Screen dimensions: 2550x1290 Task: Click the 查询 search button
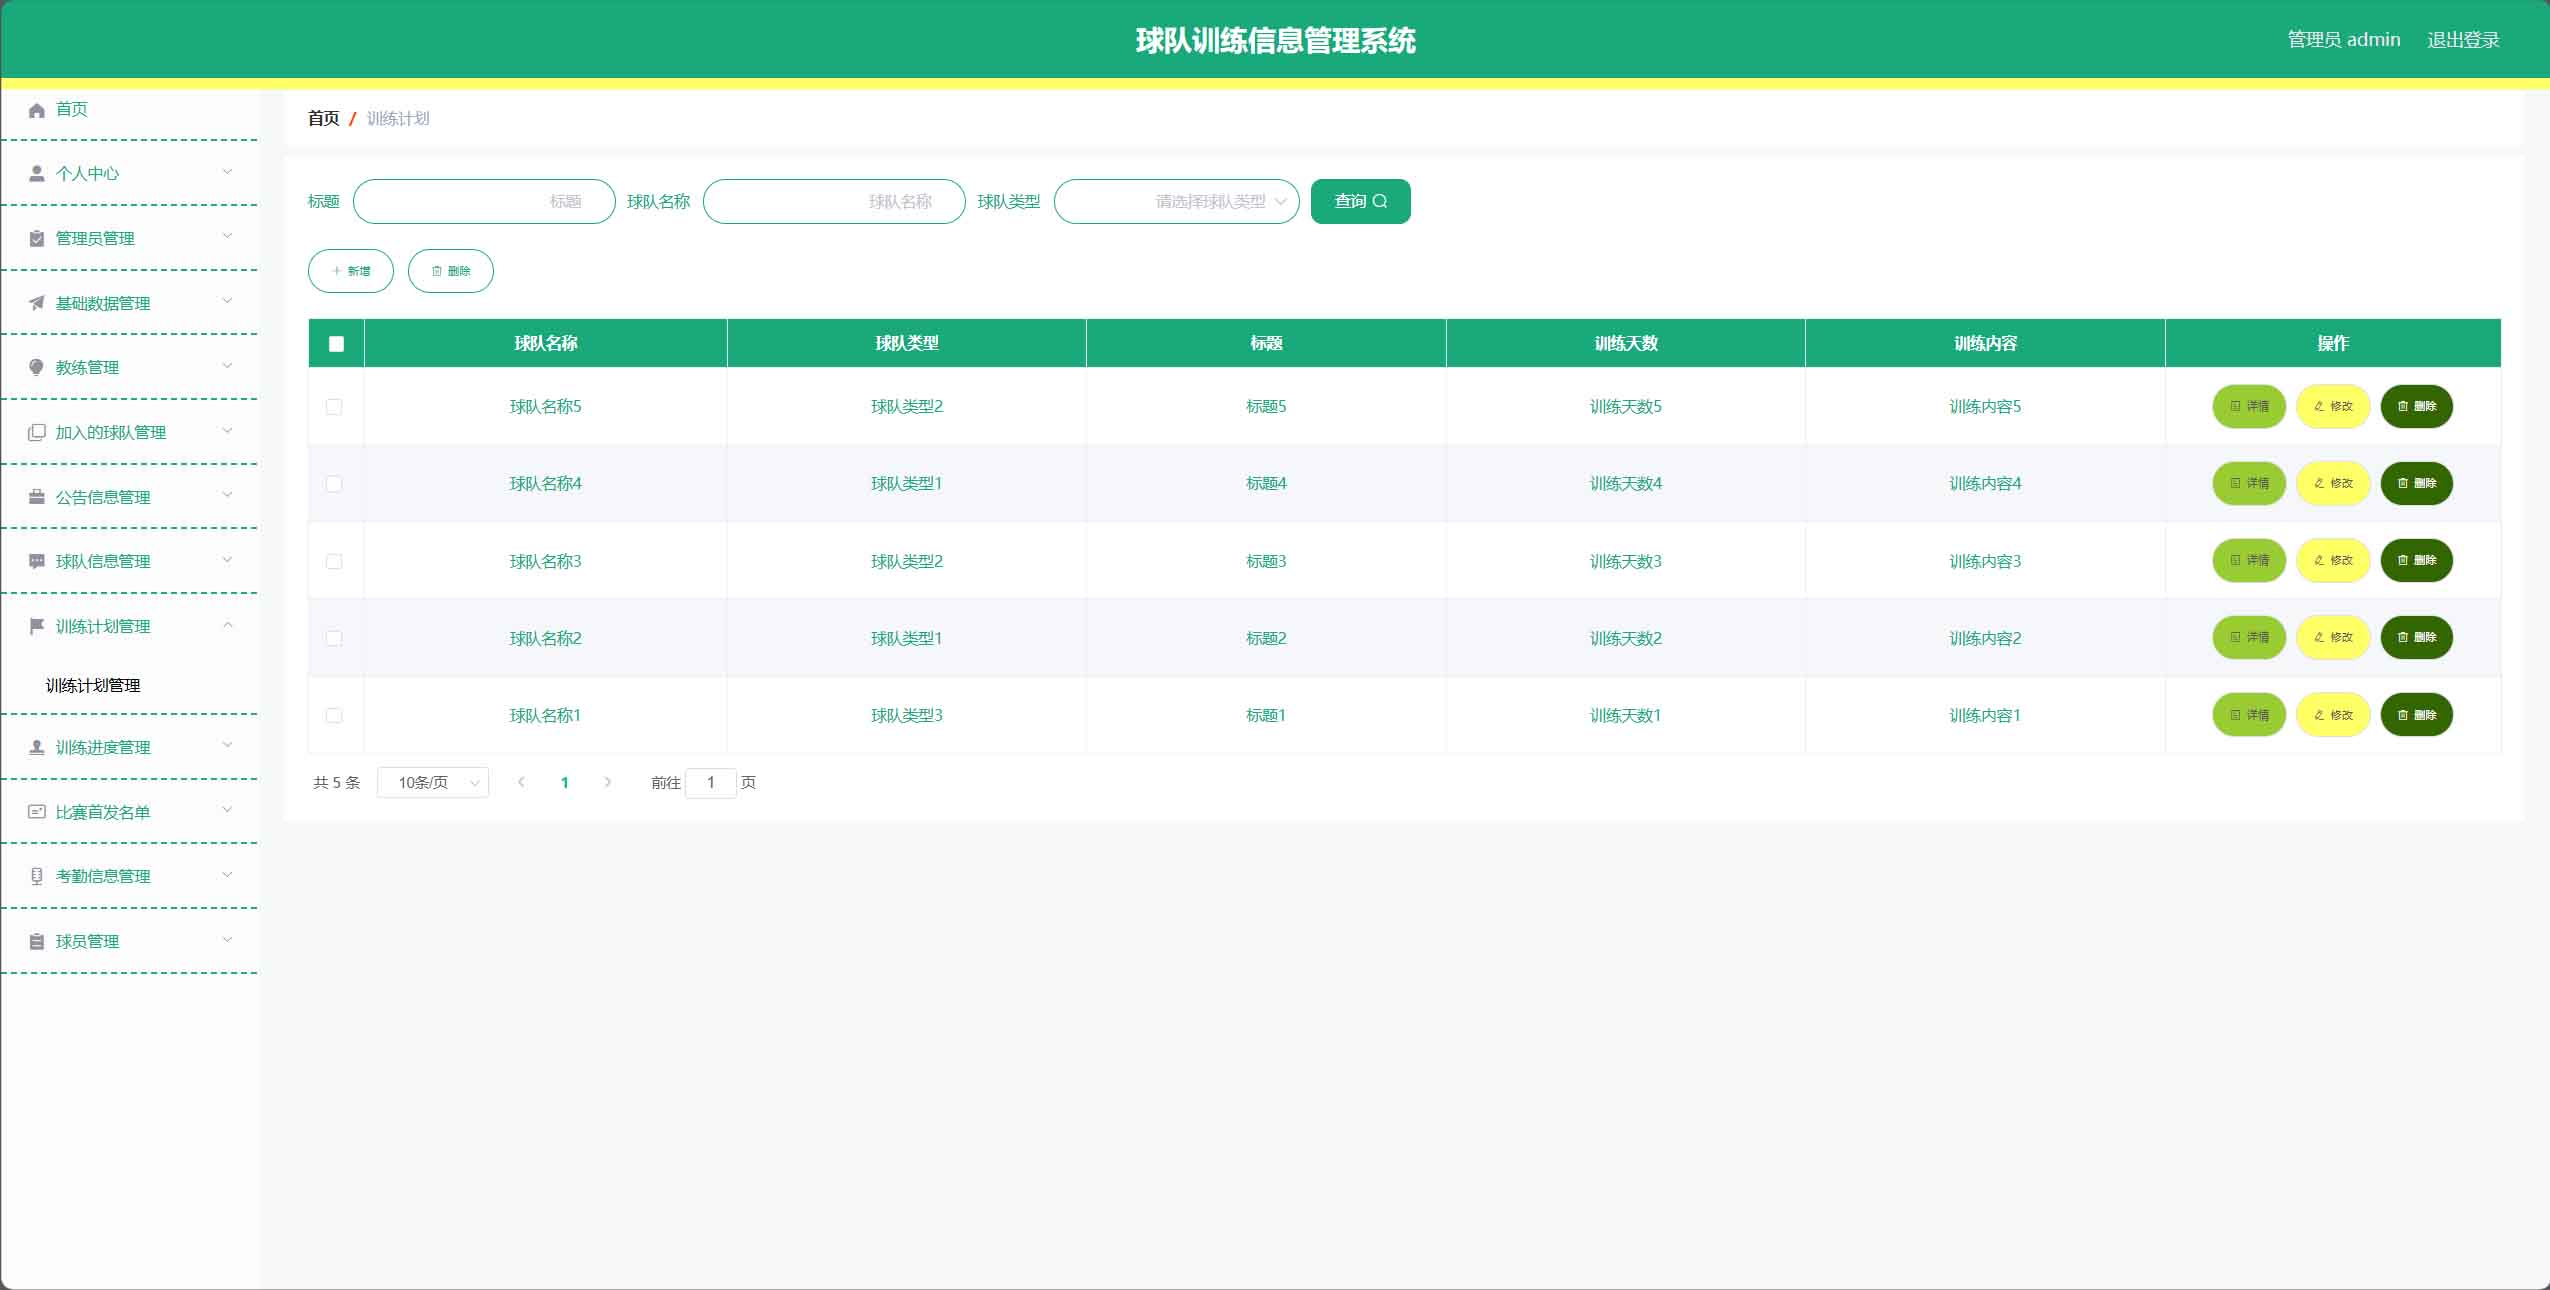click(x=1360, y=201)
